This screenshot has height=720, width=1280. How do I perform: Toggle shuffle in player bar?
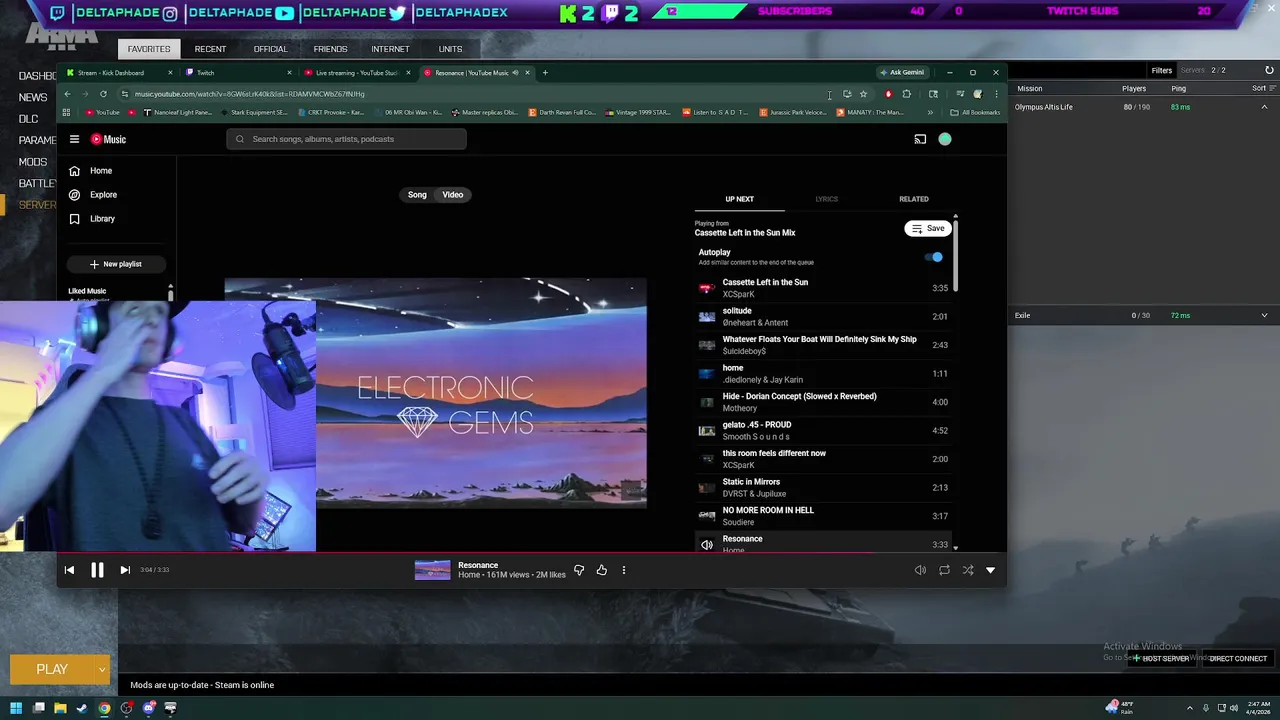point(967,570)
